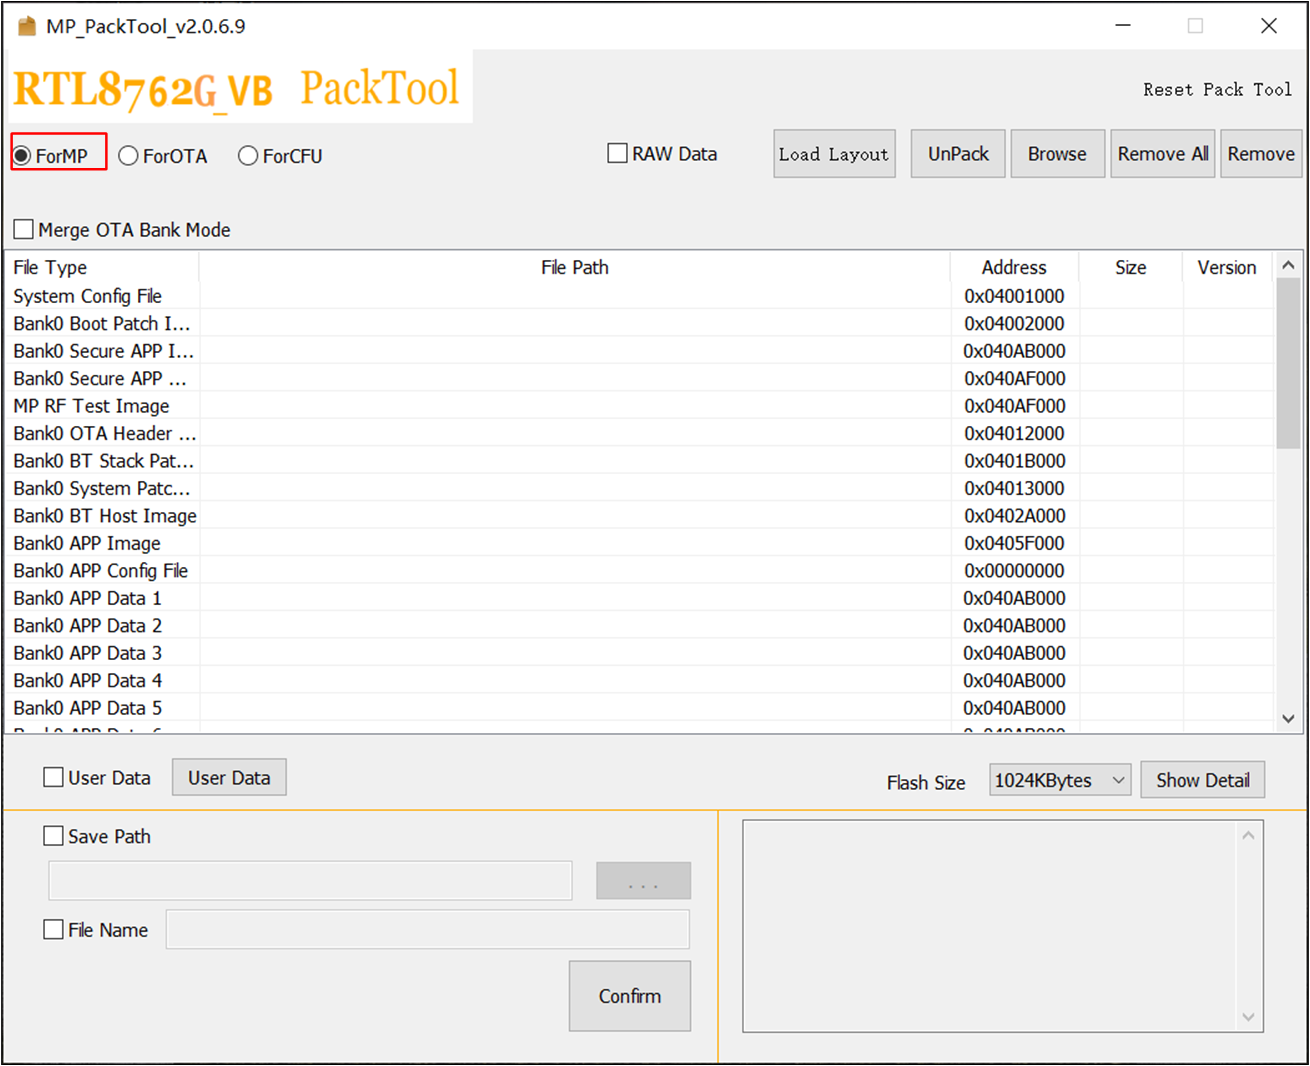Click the File Name text field
The width and height of the screenshot is (1310, 1066).
coord(427,930)
